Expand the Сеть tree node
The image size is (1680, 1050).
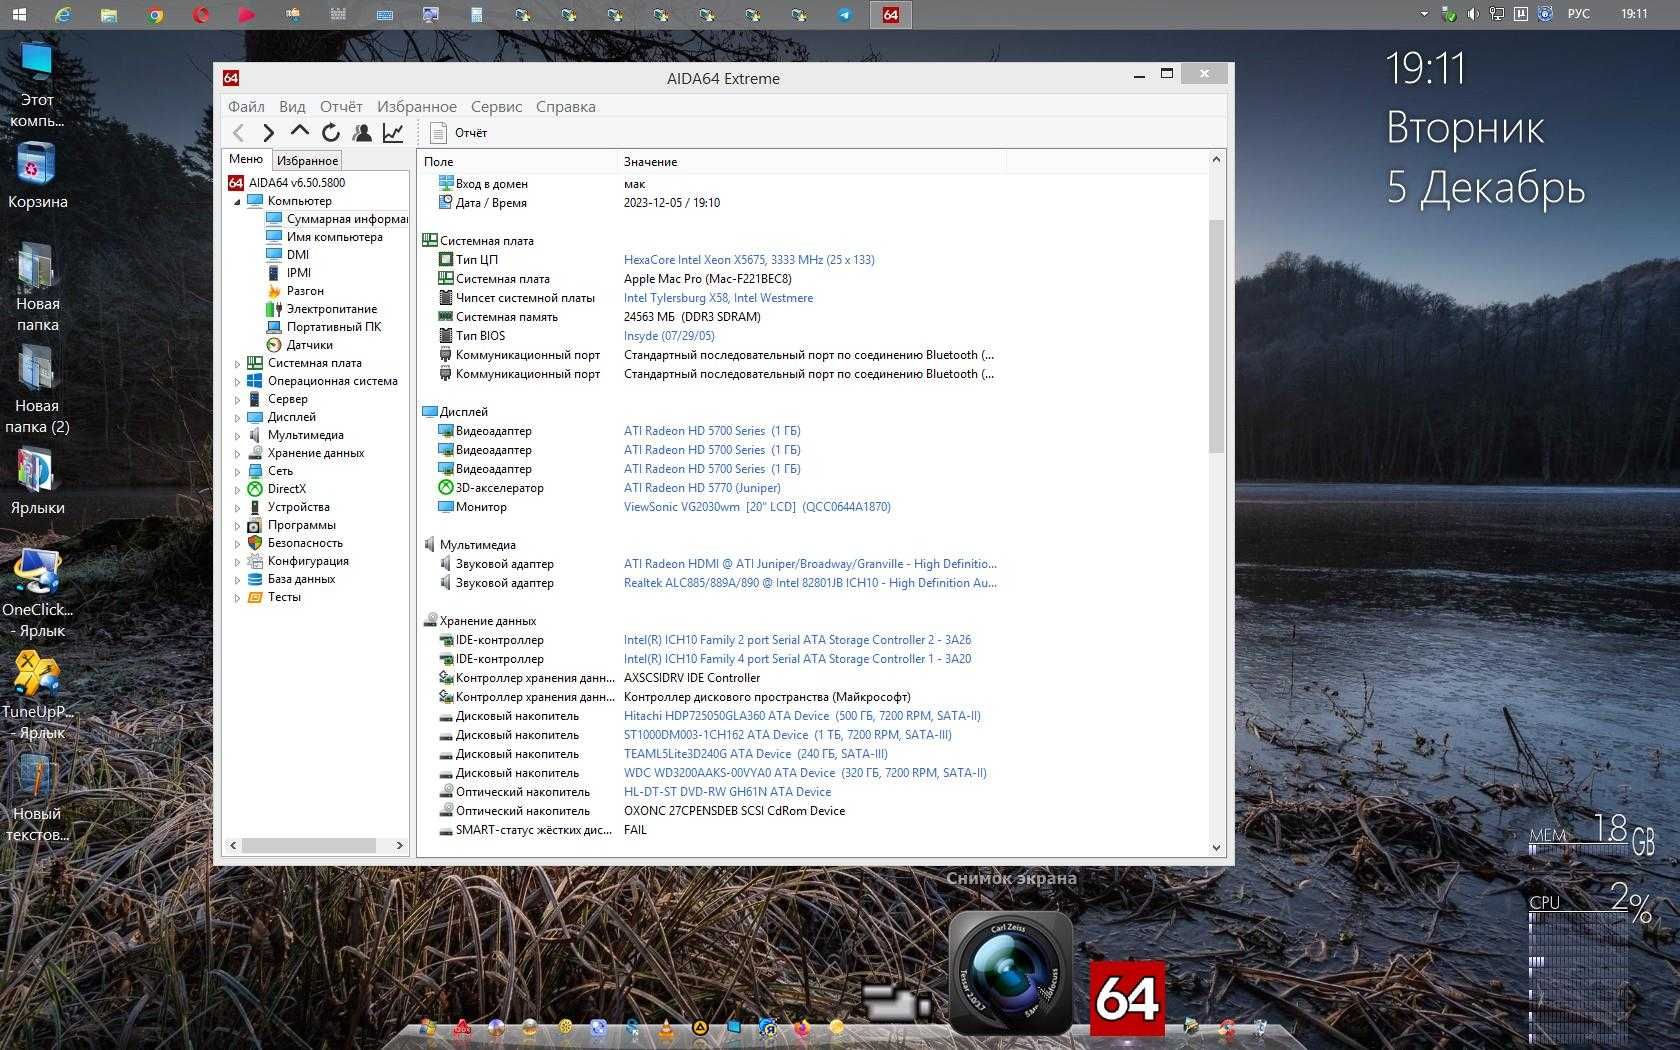pyautogui.click(x=237, y=472)
